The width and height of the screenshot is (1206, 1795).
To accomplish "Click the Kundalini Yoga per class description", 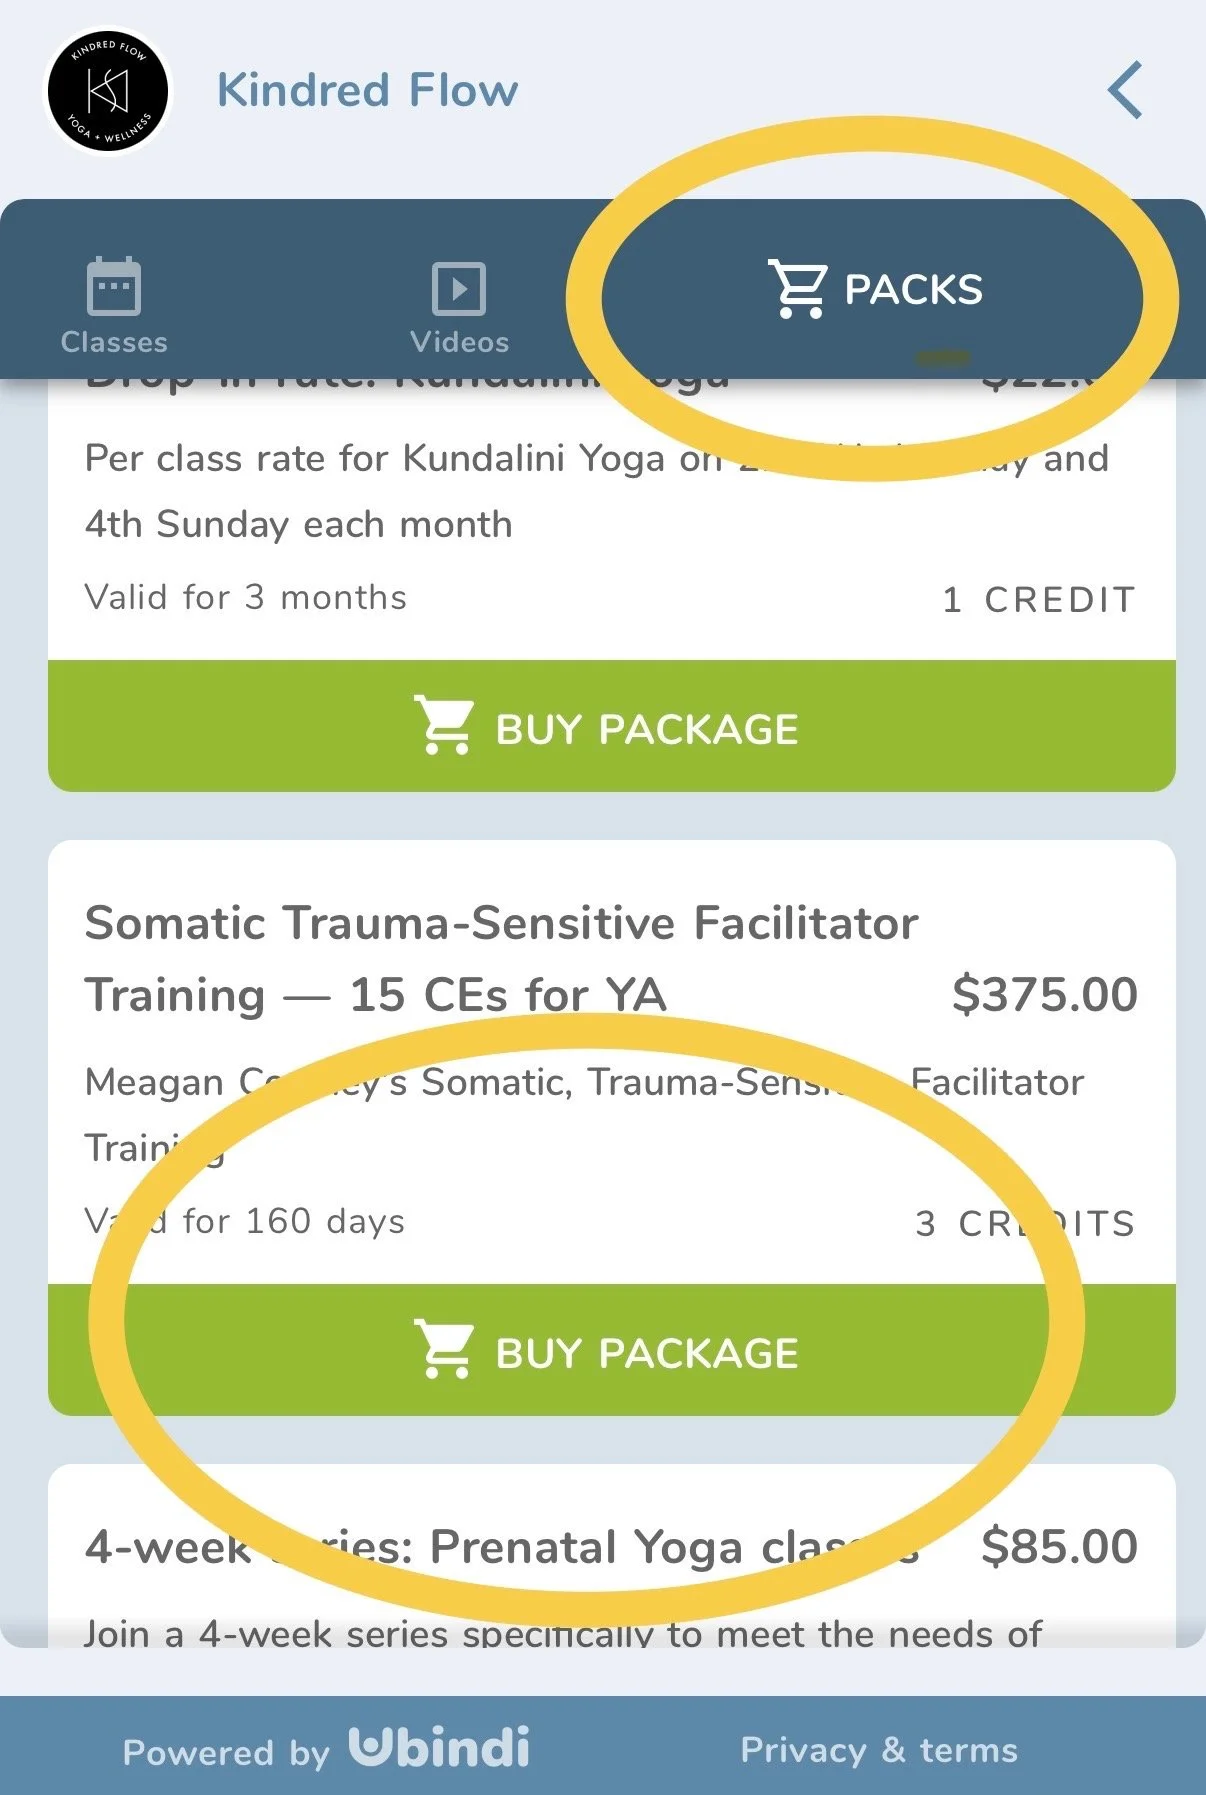I will (x=597, y=491).
